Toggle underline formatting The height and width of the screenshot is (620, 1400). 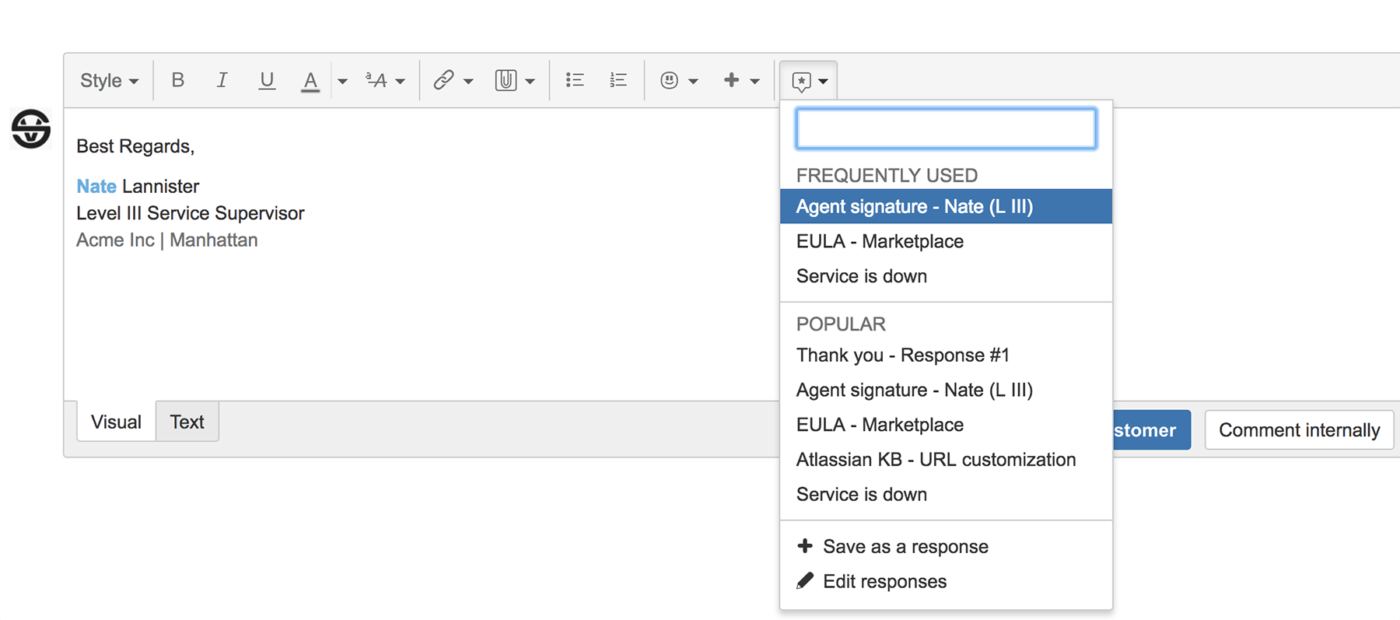[x=266, y=81]
